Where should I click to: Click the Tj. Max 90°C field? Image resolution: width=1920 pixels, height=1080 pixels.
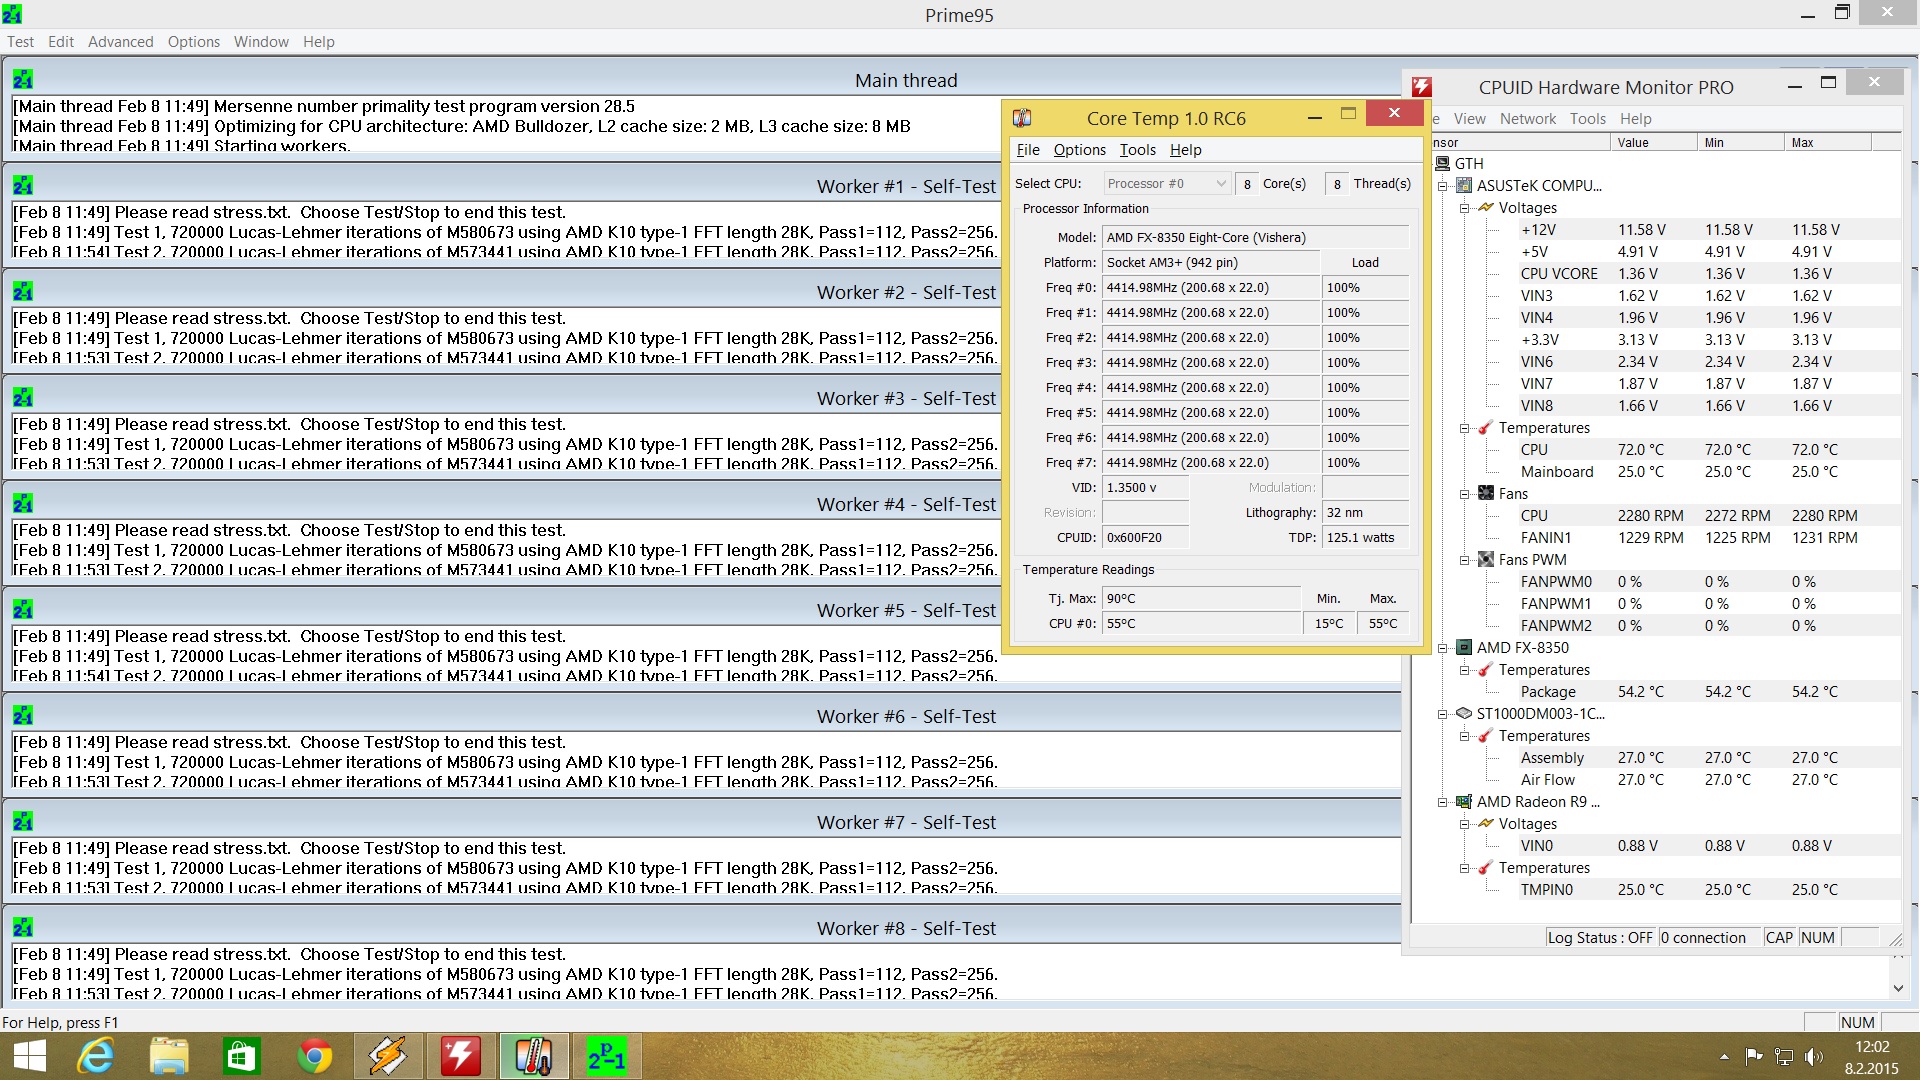[1201, 598]
